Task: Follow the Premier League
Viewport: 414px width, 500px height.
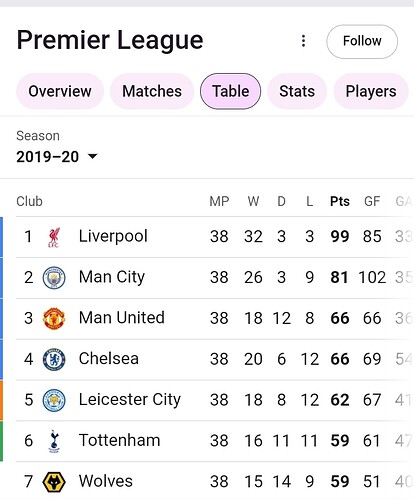Action: point(362,41)
